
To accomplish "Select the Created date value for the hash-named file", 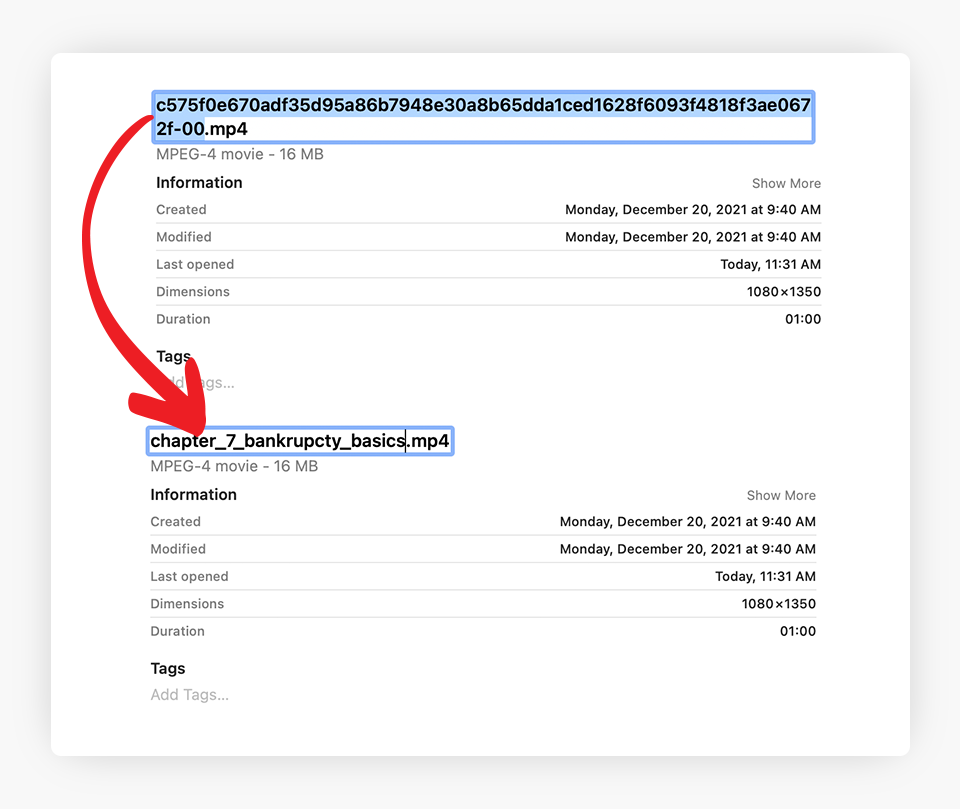I will (x=692, y=210).
